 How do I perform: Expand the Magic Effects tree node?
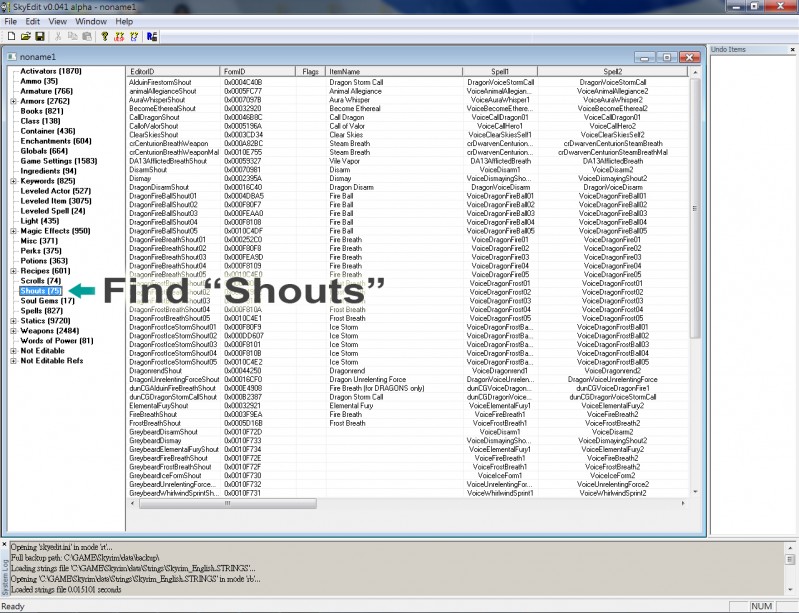13,231
